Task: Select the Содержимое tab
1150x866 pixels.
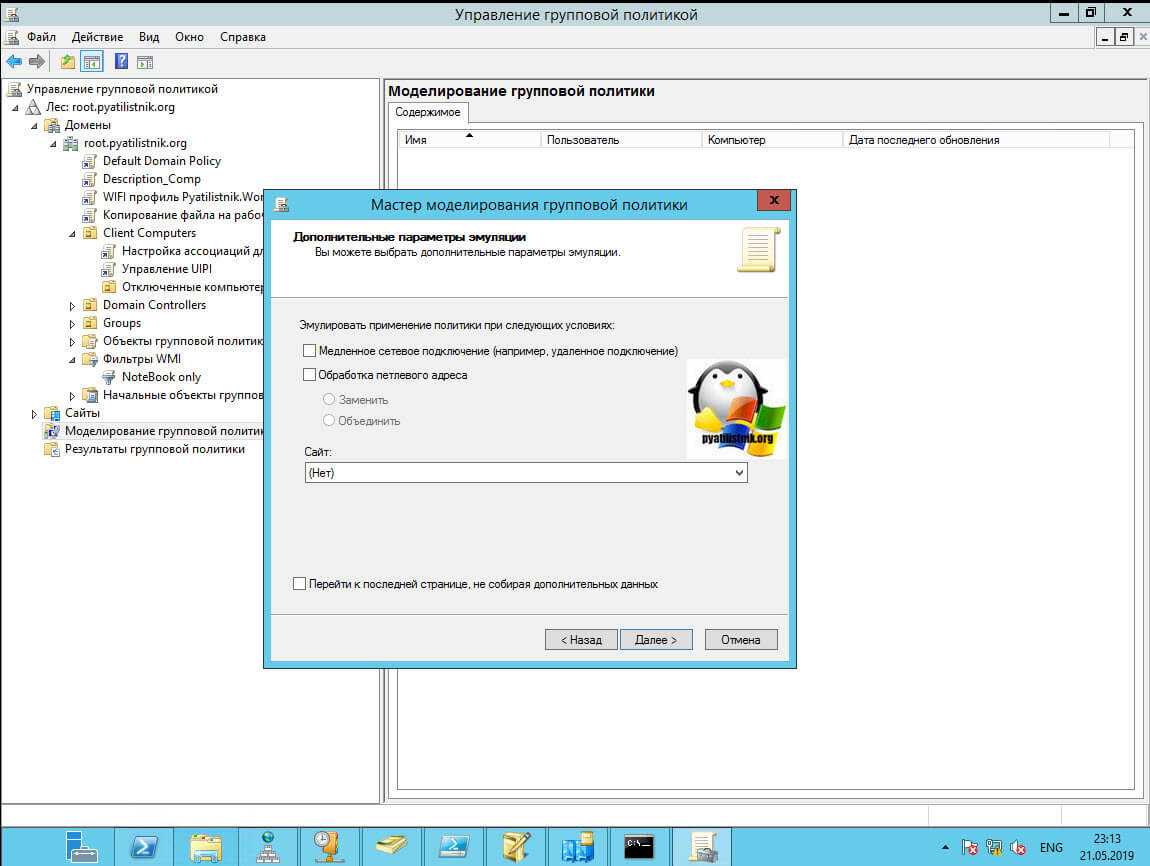Action: coord(428,112)
